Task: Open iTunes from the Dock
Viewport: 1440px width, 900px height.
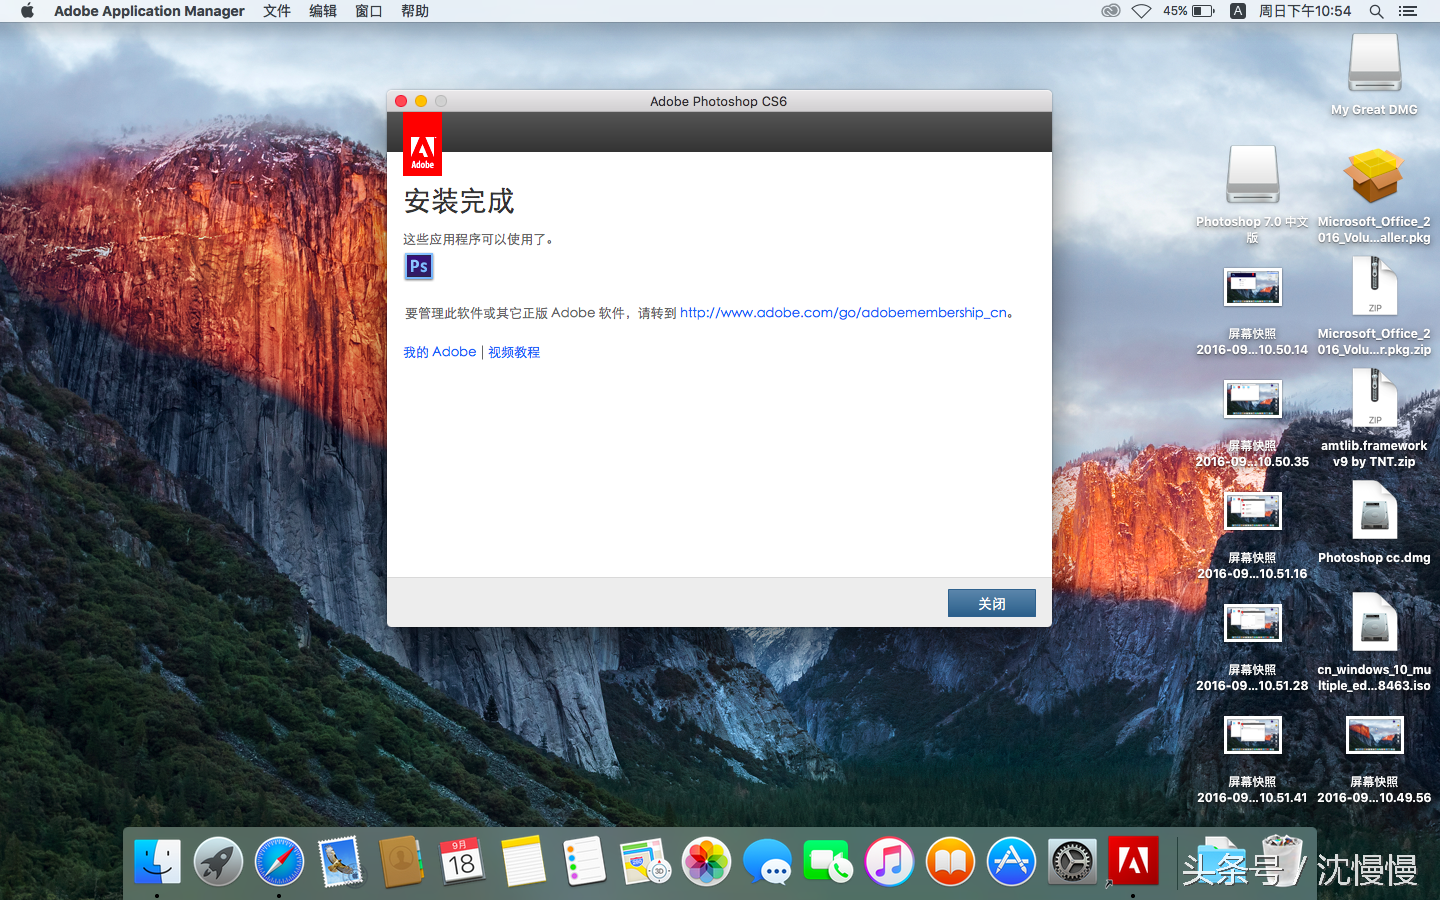Action: pos(889,861)
